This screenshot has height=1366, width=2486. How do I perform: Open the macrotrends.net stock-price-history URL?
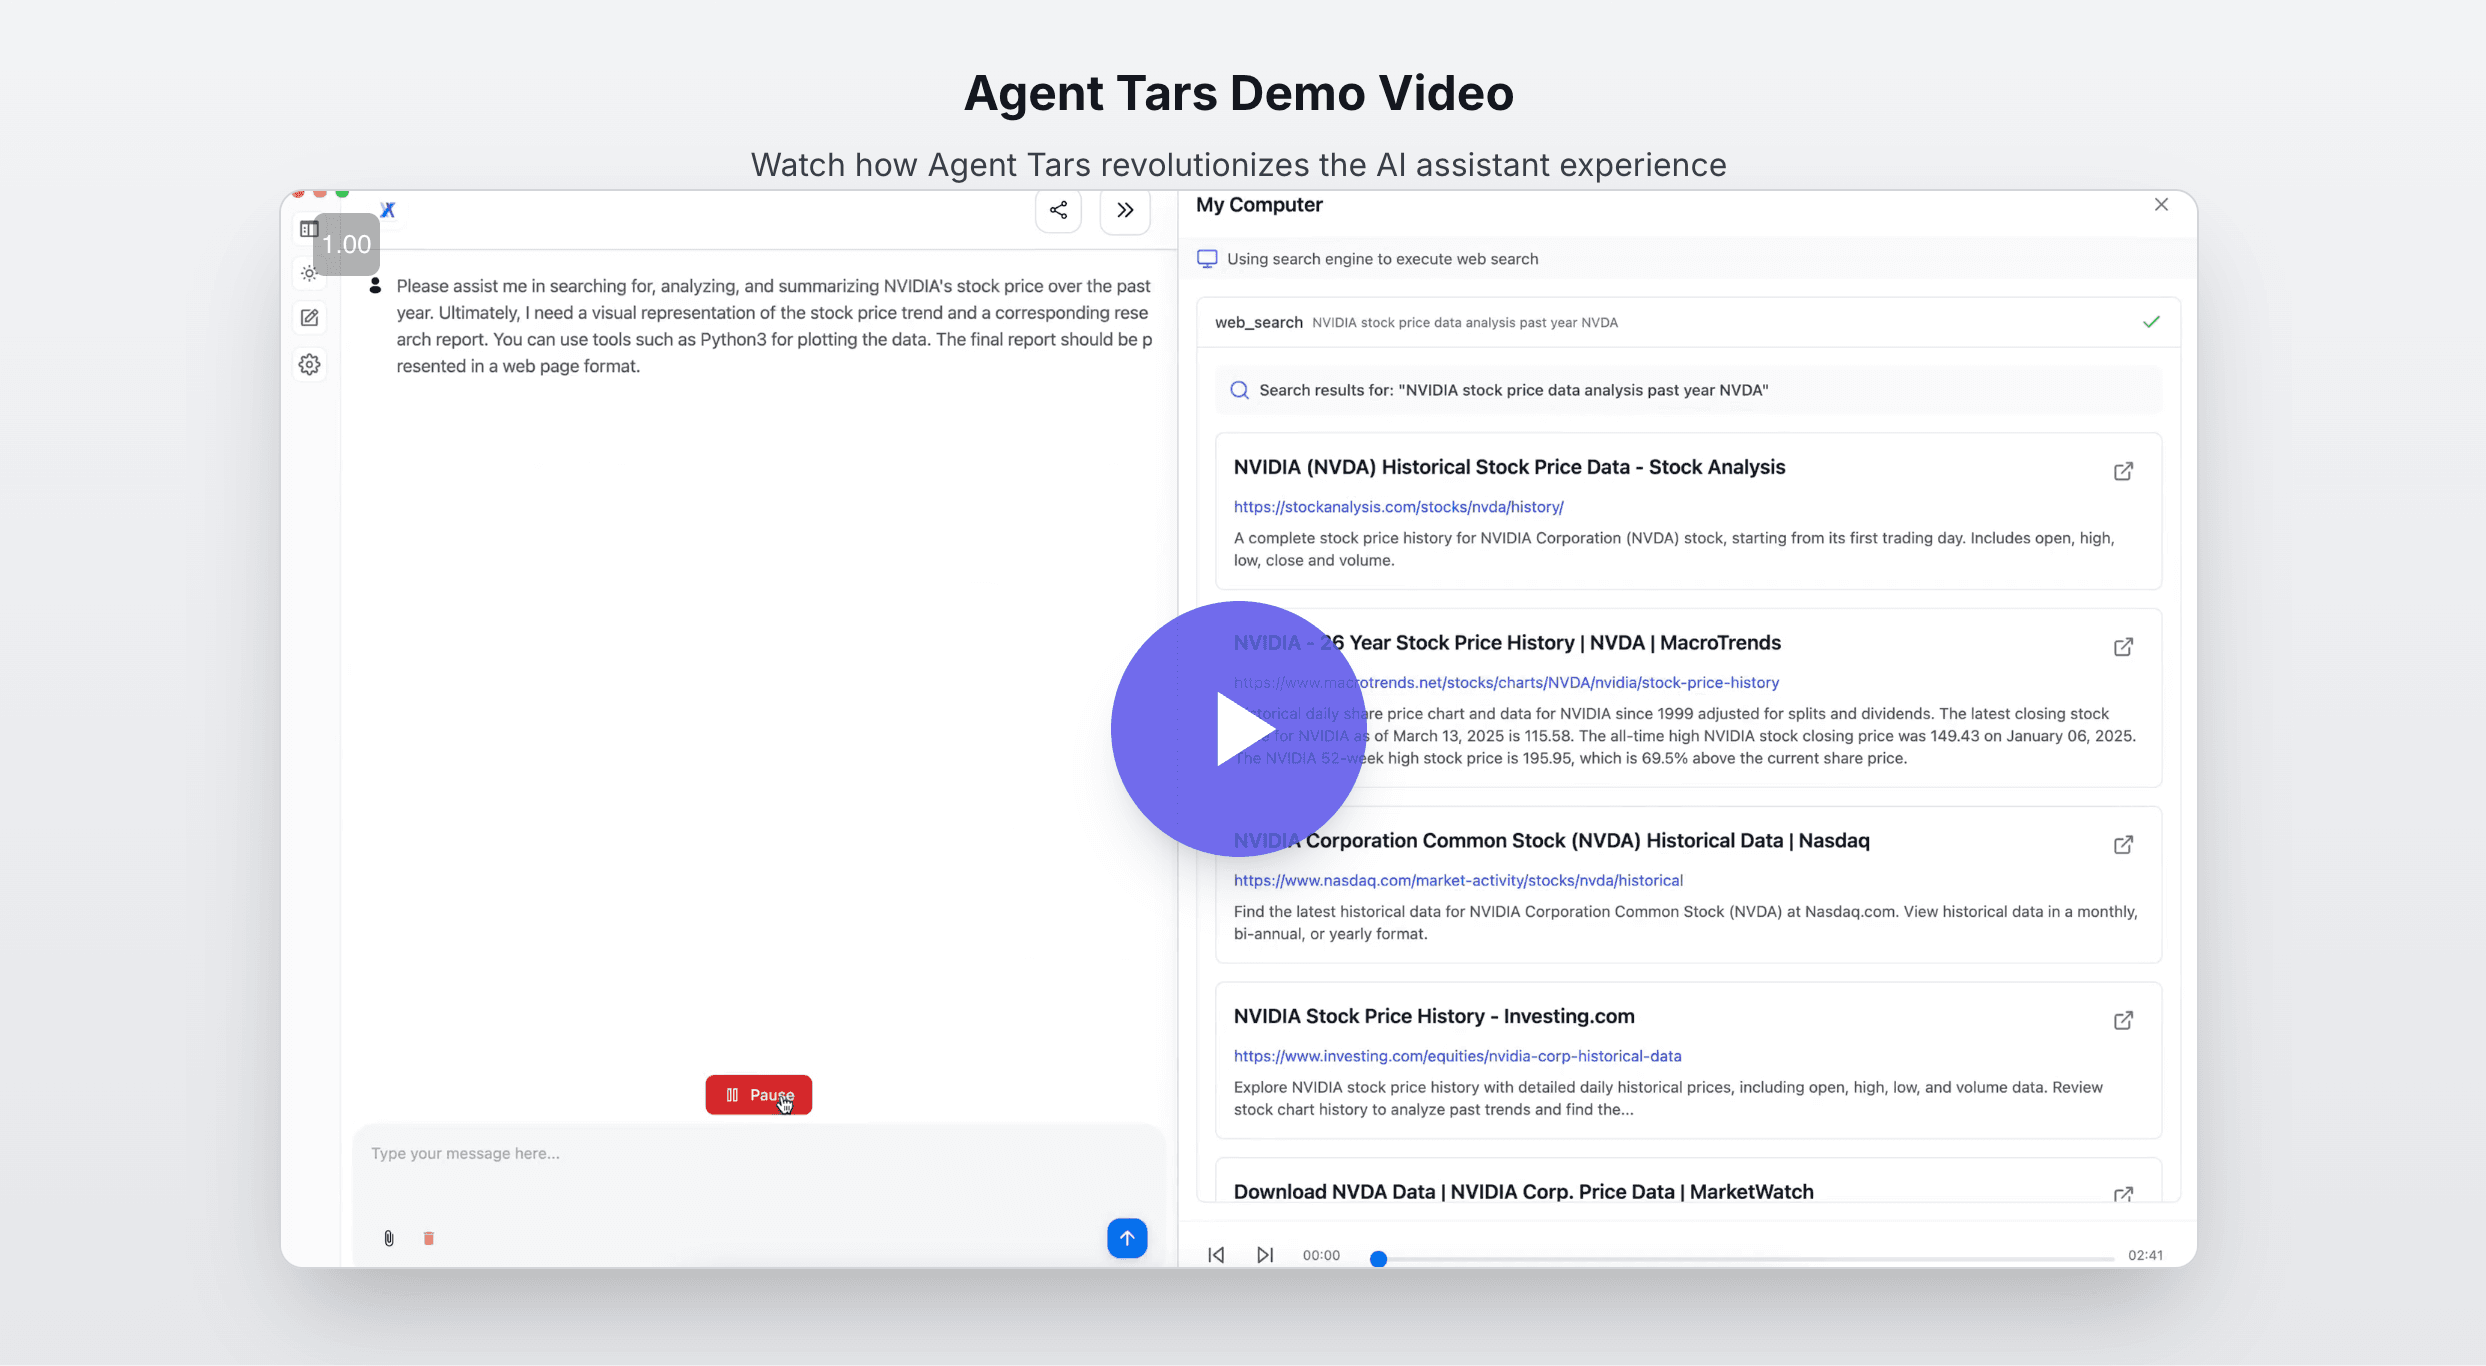tap(1506, 682)
